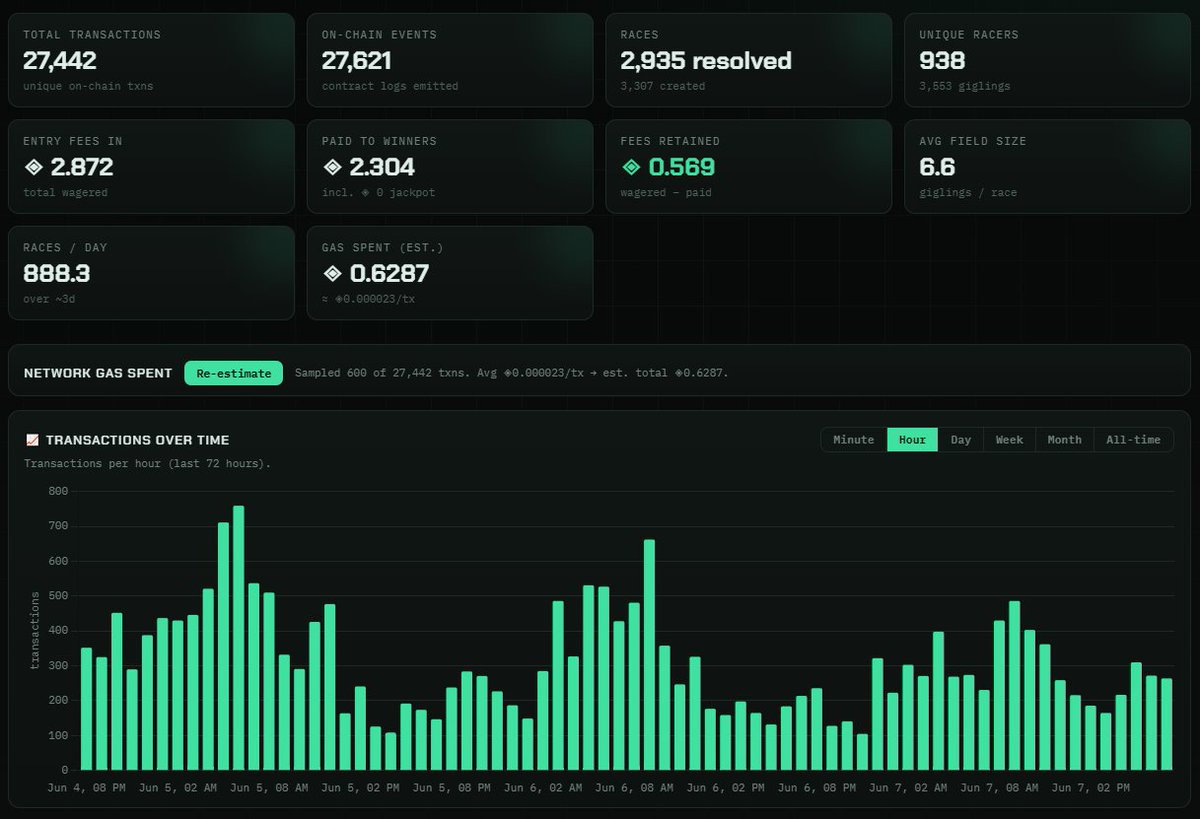Click the Transactions Over Time title
Screen dimensions: 1200x819
137,440
